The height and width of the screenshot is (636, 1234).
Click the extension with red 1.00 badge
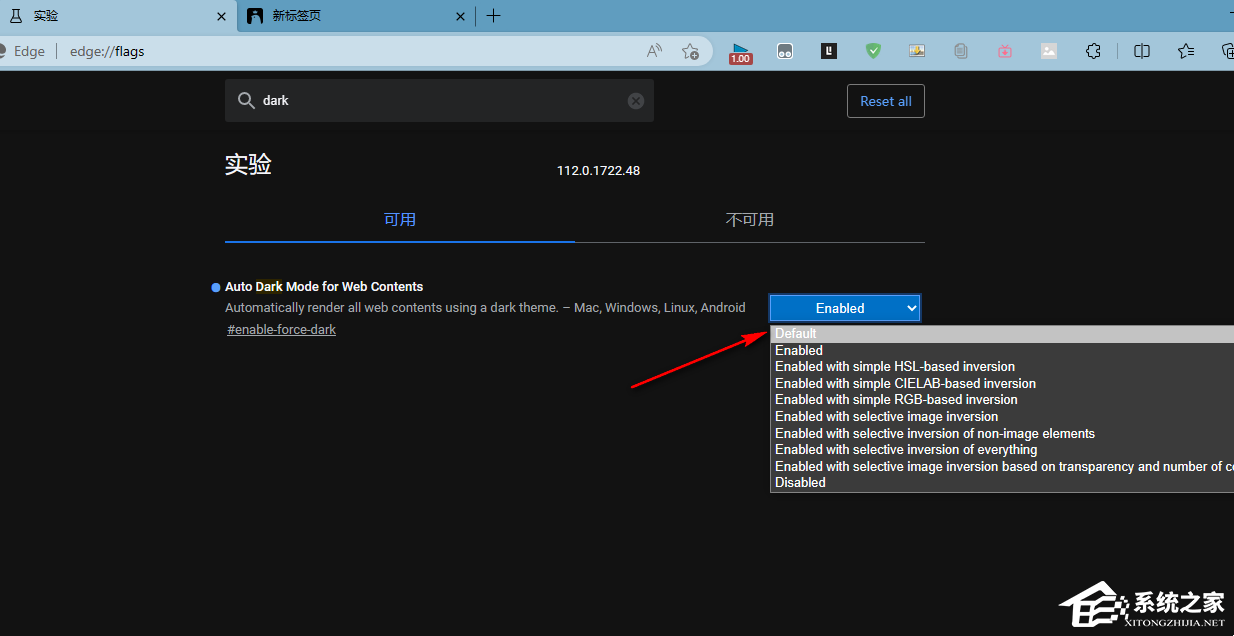click(x=740, y=52)
